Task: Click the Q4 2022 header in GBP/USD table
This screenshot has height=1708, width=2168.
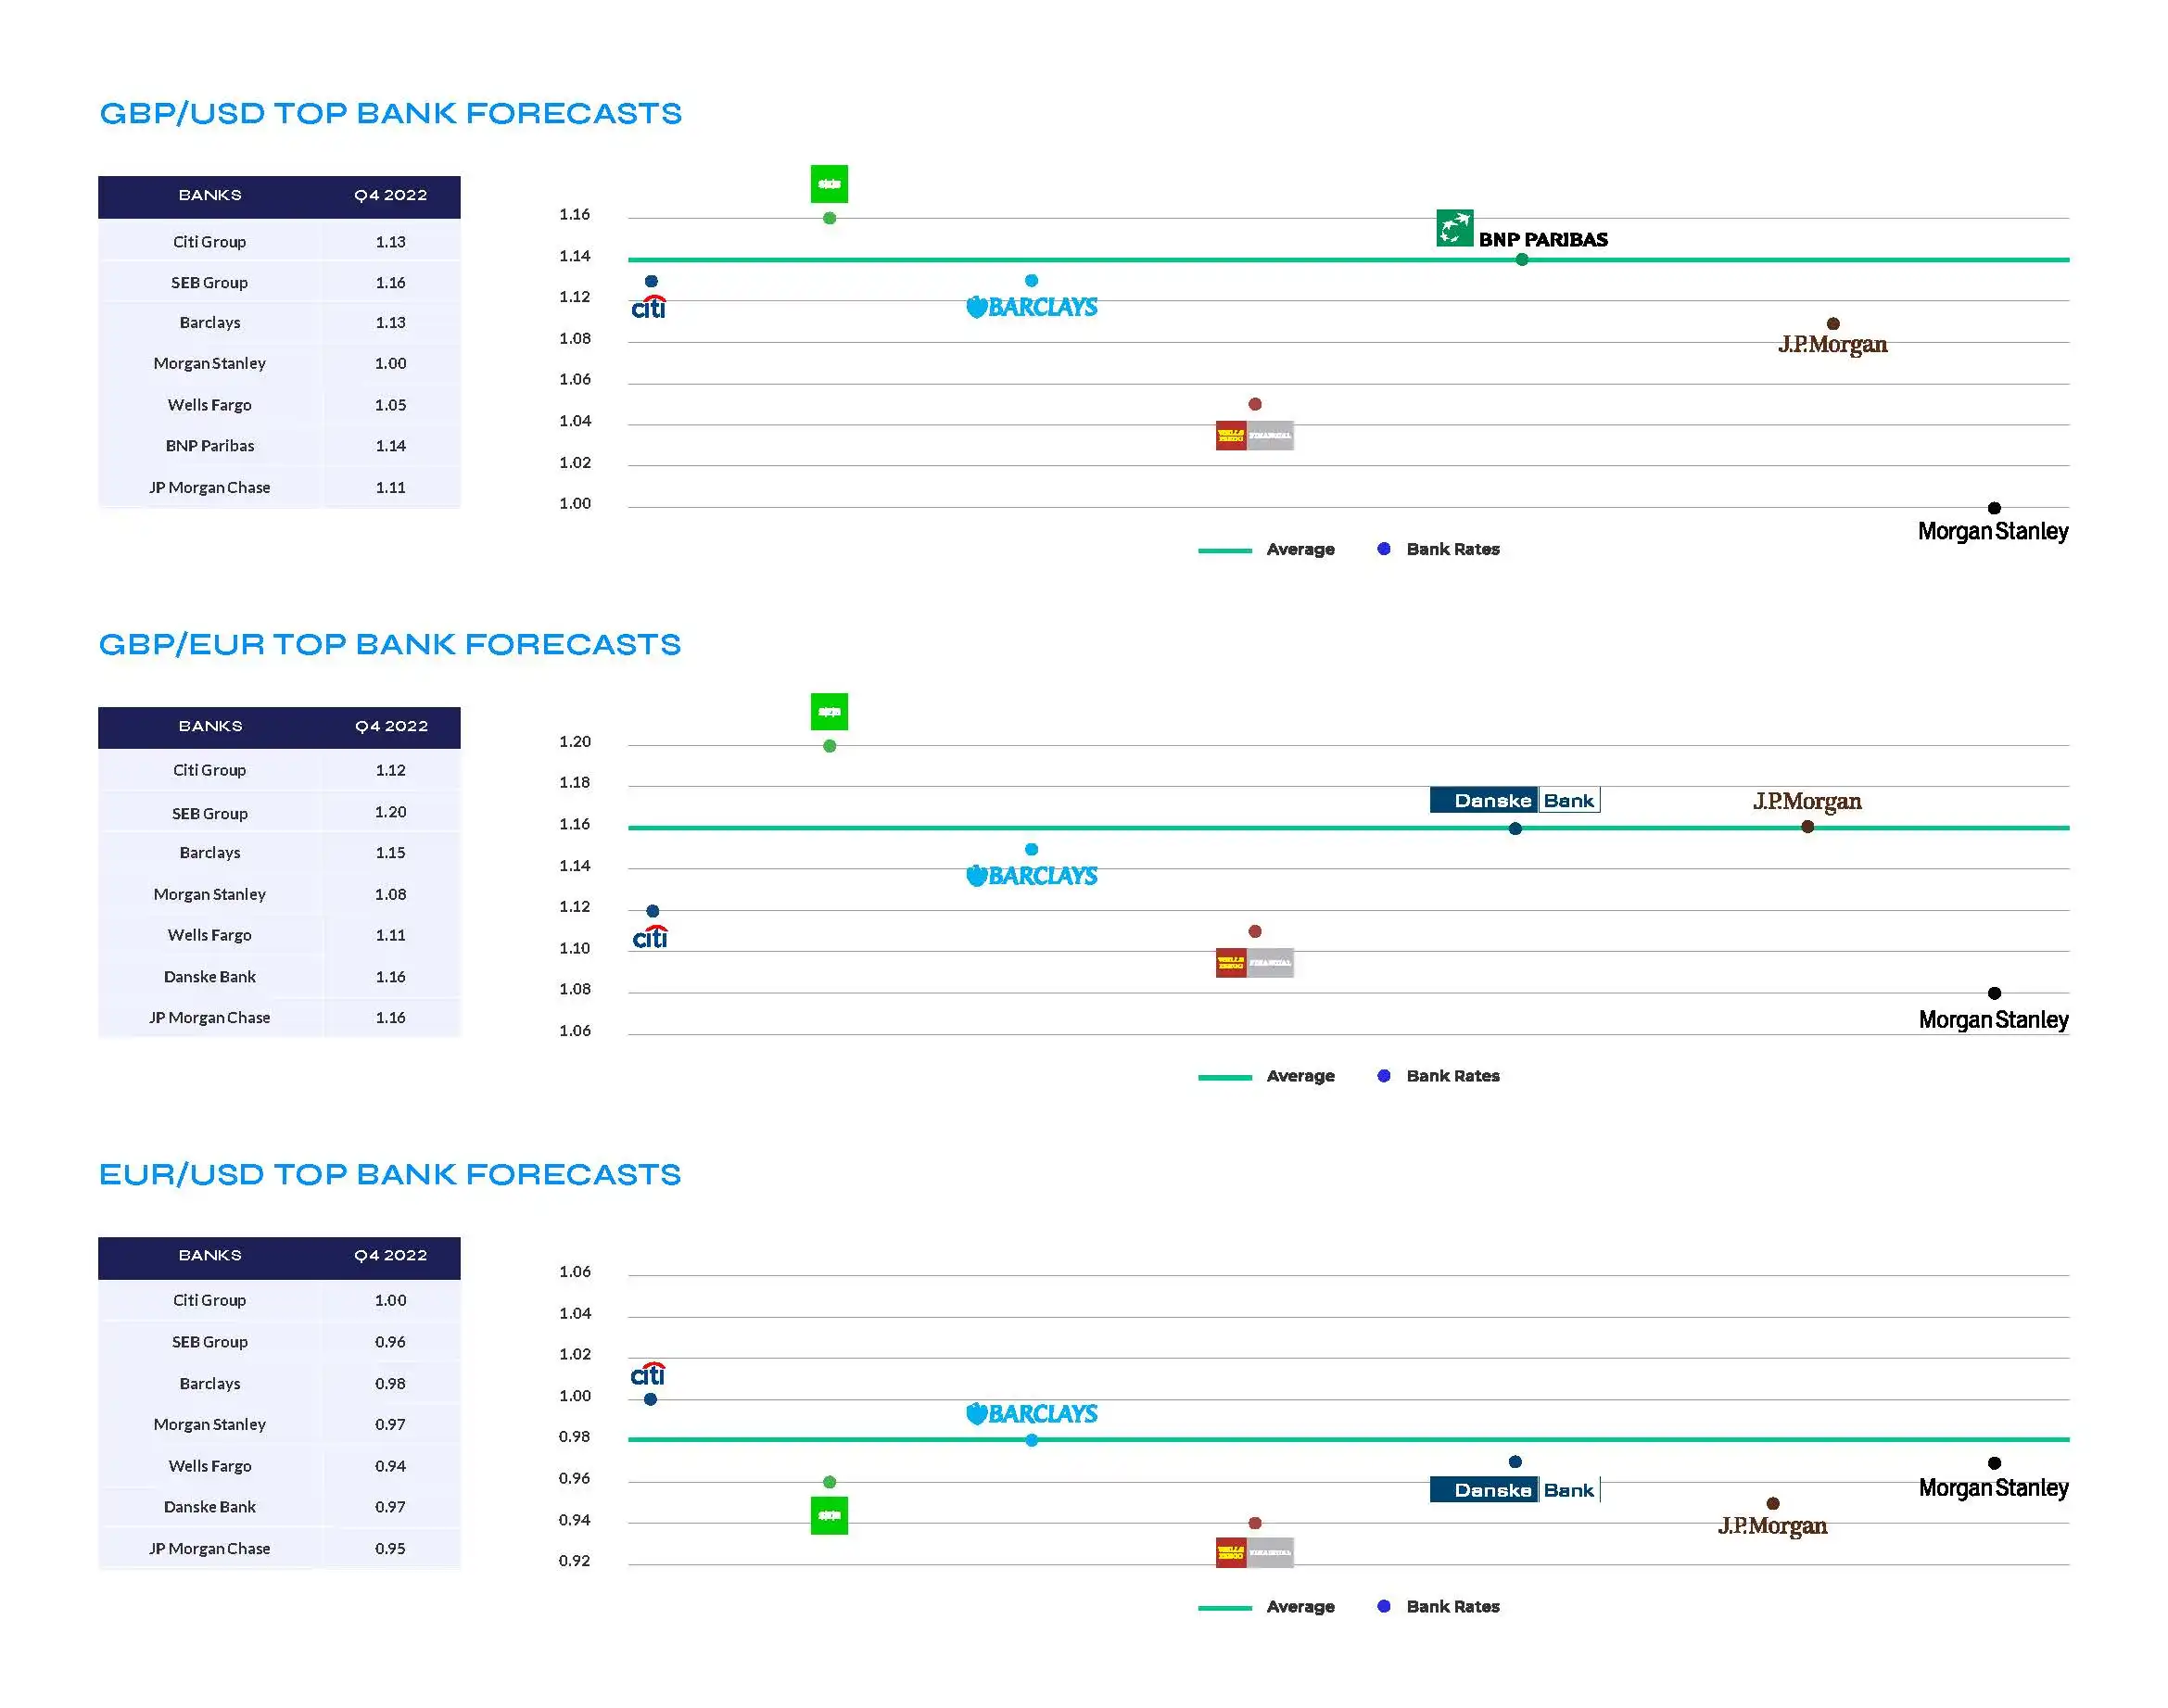Action: point(391,195)
